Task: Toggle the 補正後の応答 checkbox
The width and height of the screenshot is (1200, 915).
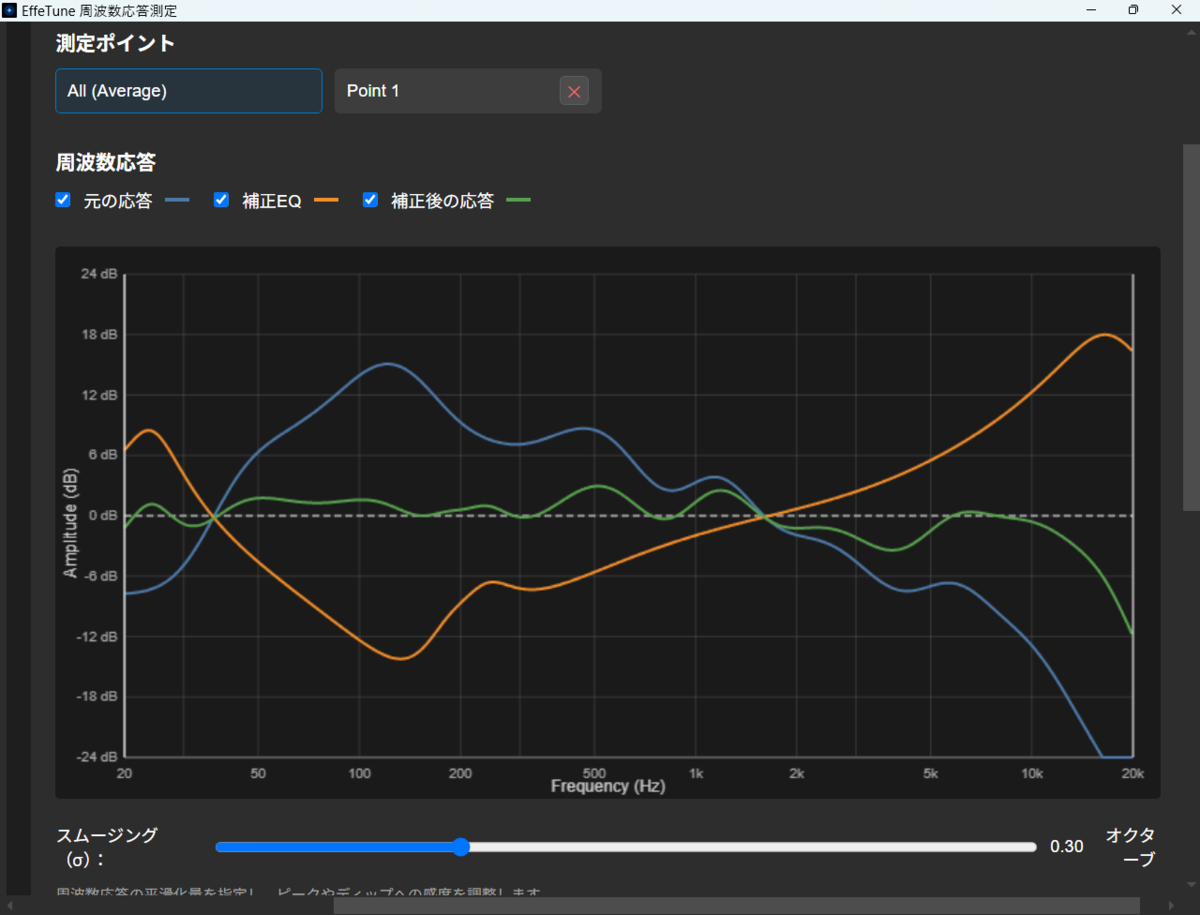Action: click(371, 200)
